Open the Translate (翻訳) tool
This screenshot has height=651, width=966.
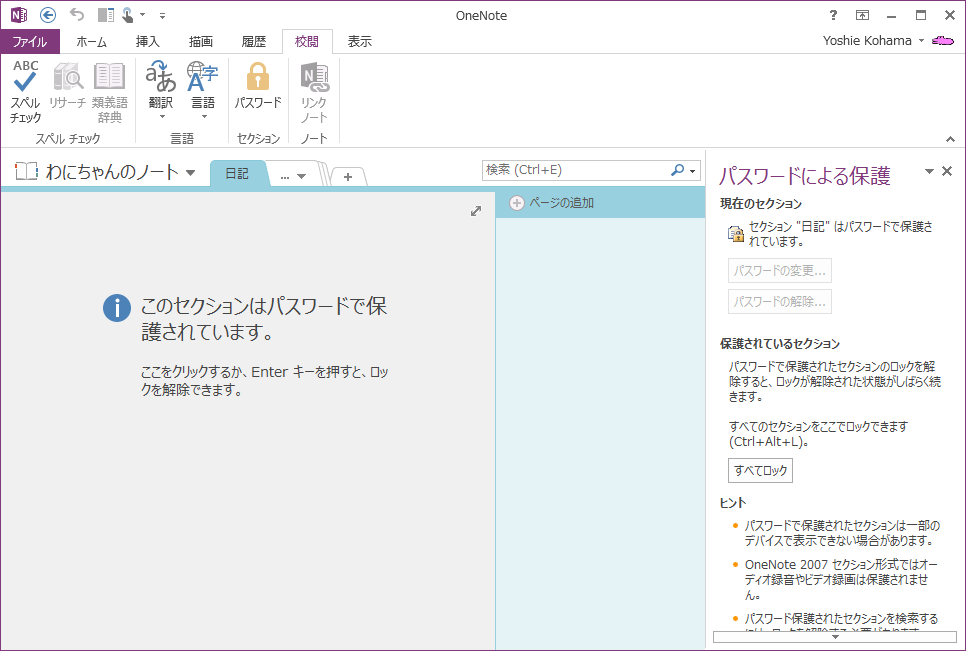(160, 85)
